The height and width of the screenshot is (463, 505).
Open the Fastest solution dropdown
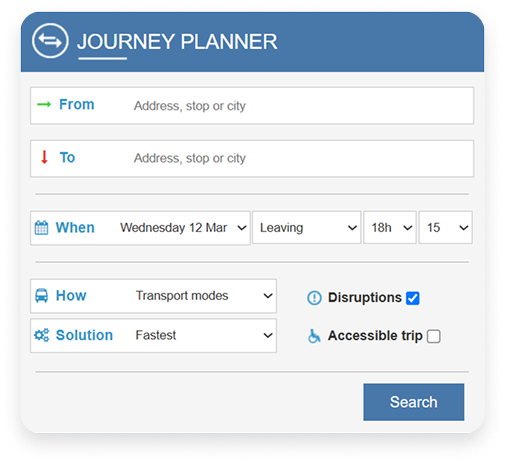[204, 335]
